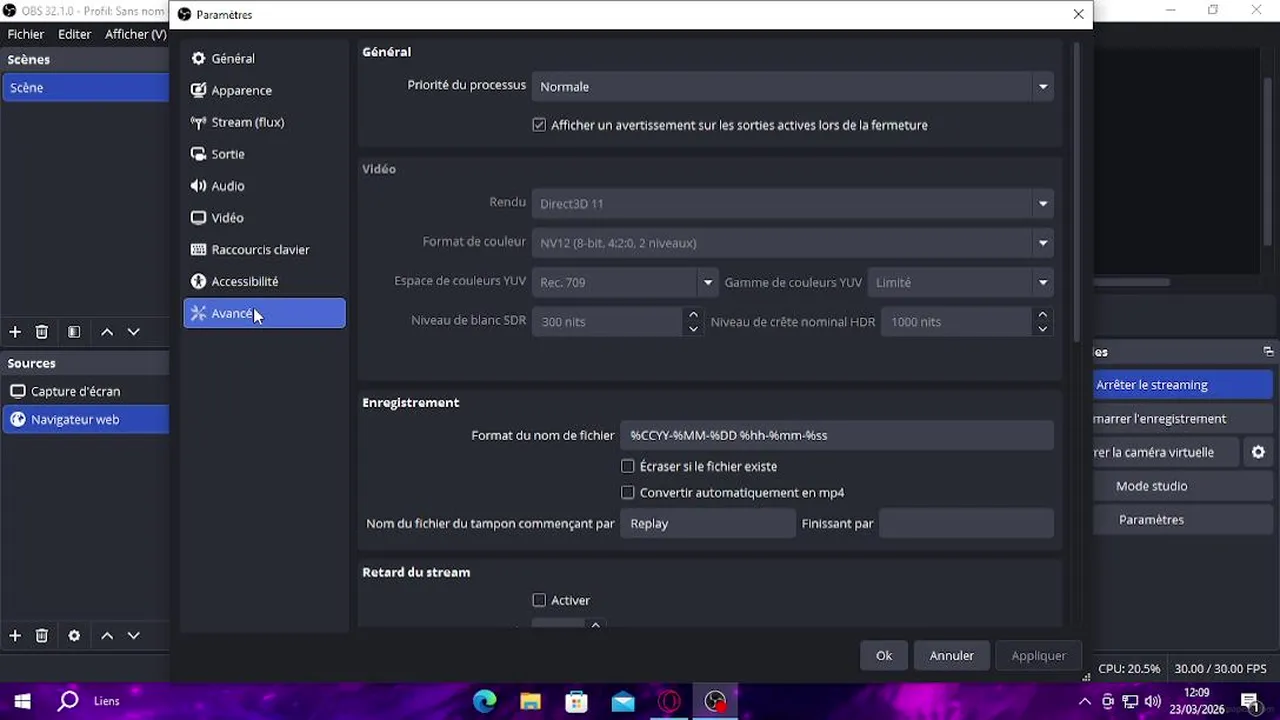Open the Raccourcis clavier settings tab
The width and height of the screenshot is (1280, 720).
coord(264,250)
